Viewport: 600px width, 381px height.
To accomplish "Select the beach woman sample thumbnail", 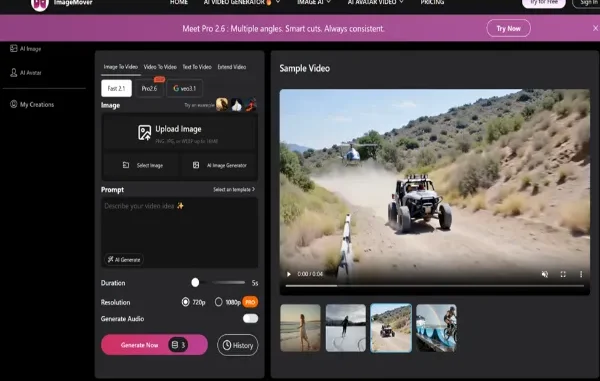I will click(x=300, y=328).
